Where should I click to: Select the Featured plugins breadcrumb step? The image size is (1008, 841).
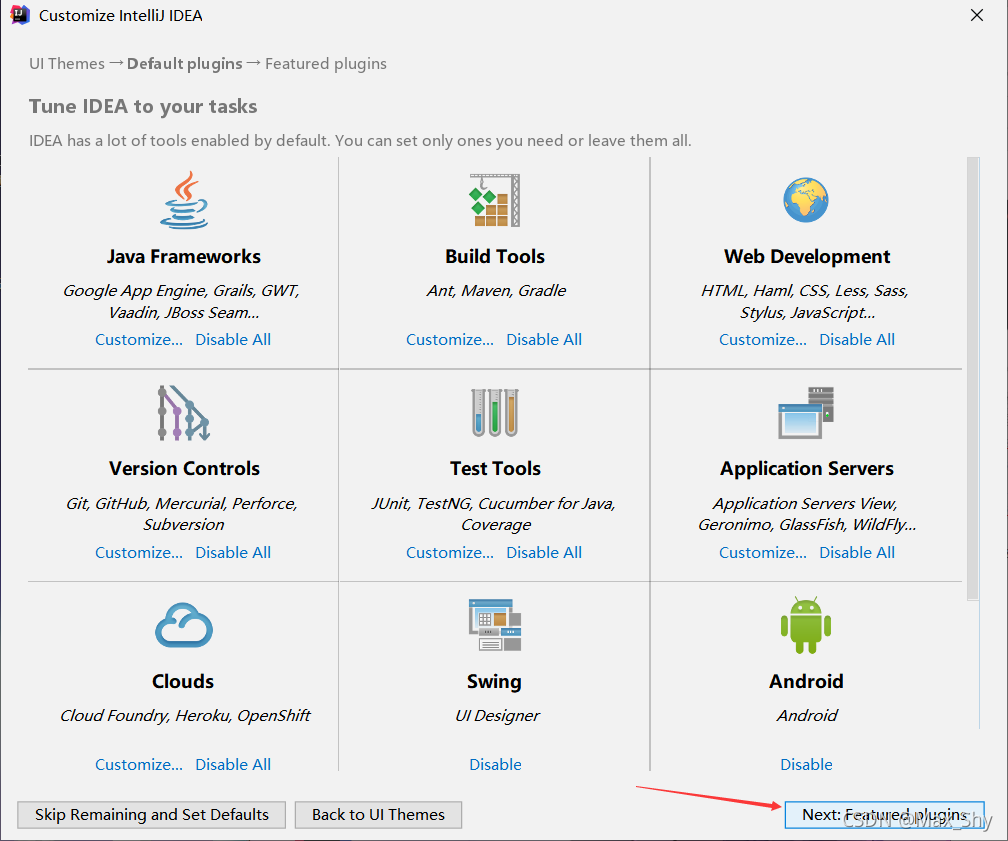(326, 64)
